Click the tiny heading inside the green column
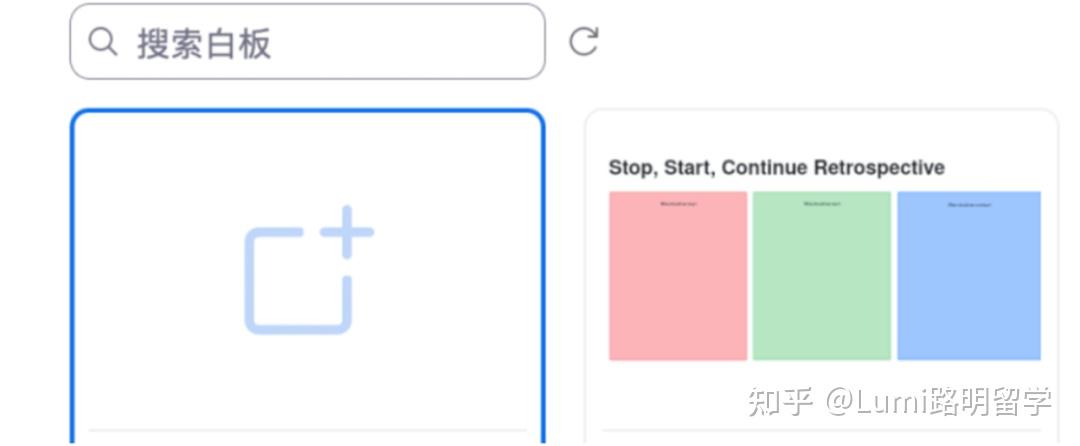Viewport: 1080px width, 446px height. (822, 204)
